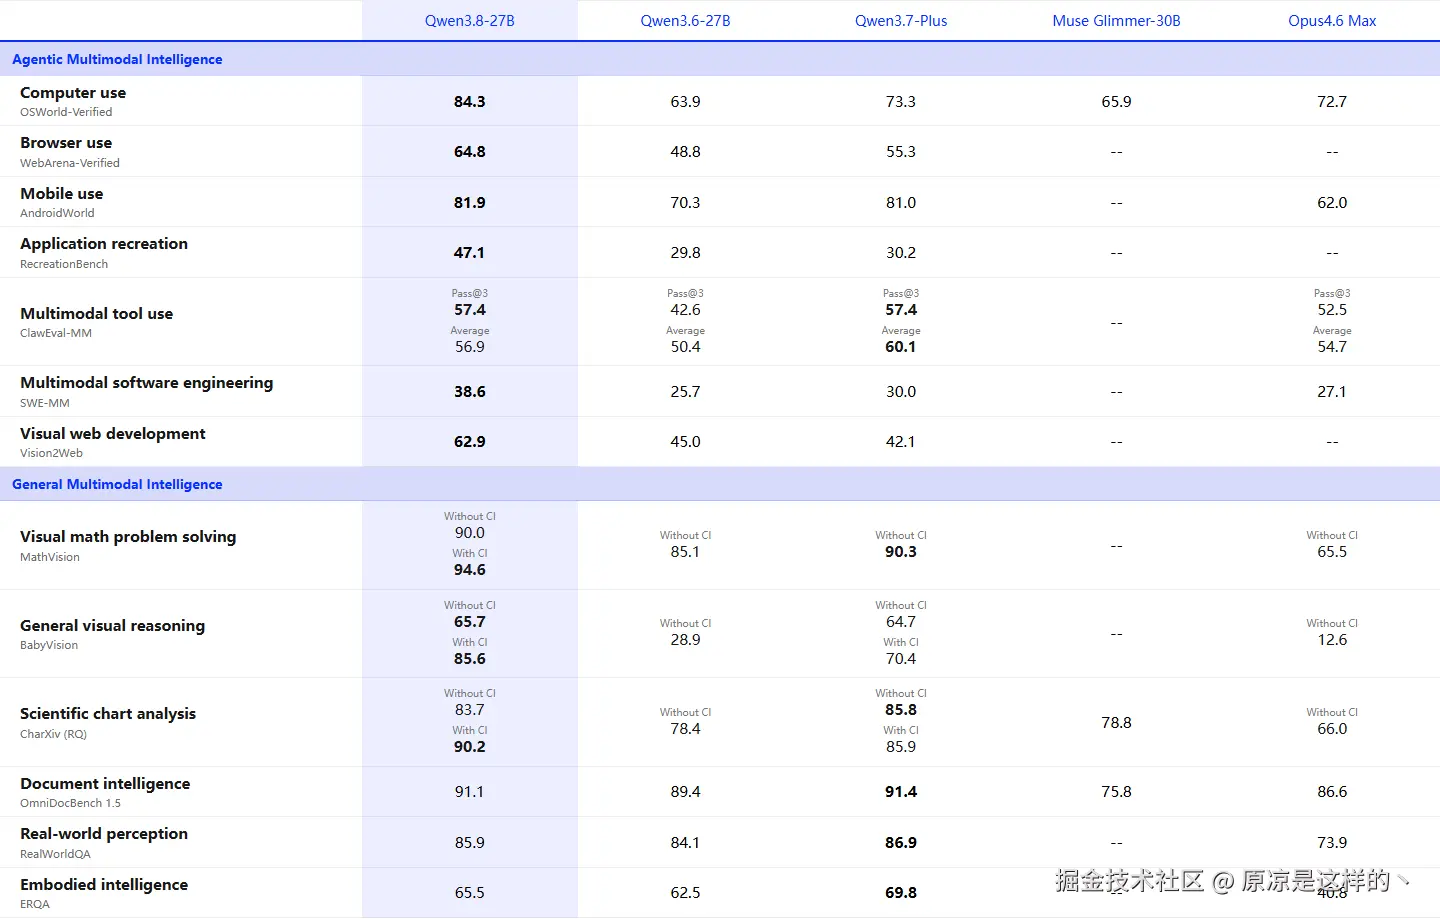Click the Document intelligence row label
Viewport: 1440px width, 919px height.
105,784
